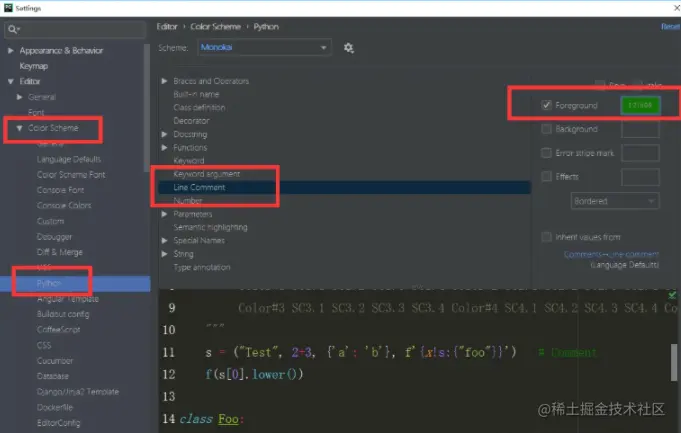Select Django/Jinja2 Template page
This screenshot has width=681, height=433.
78,392
